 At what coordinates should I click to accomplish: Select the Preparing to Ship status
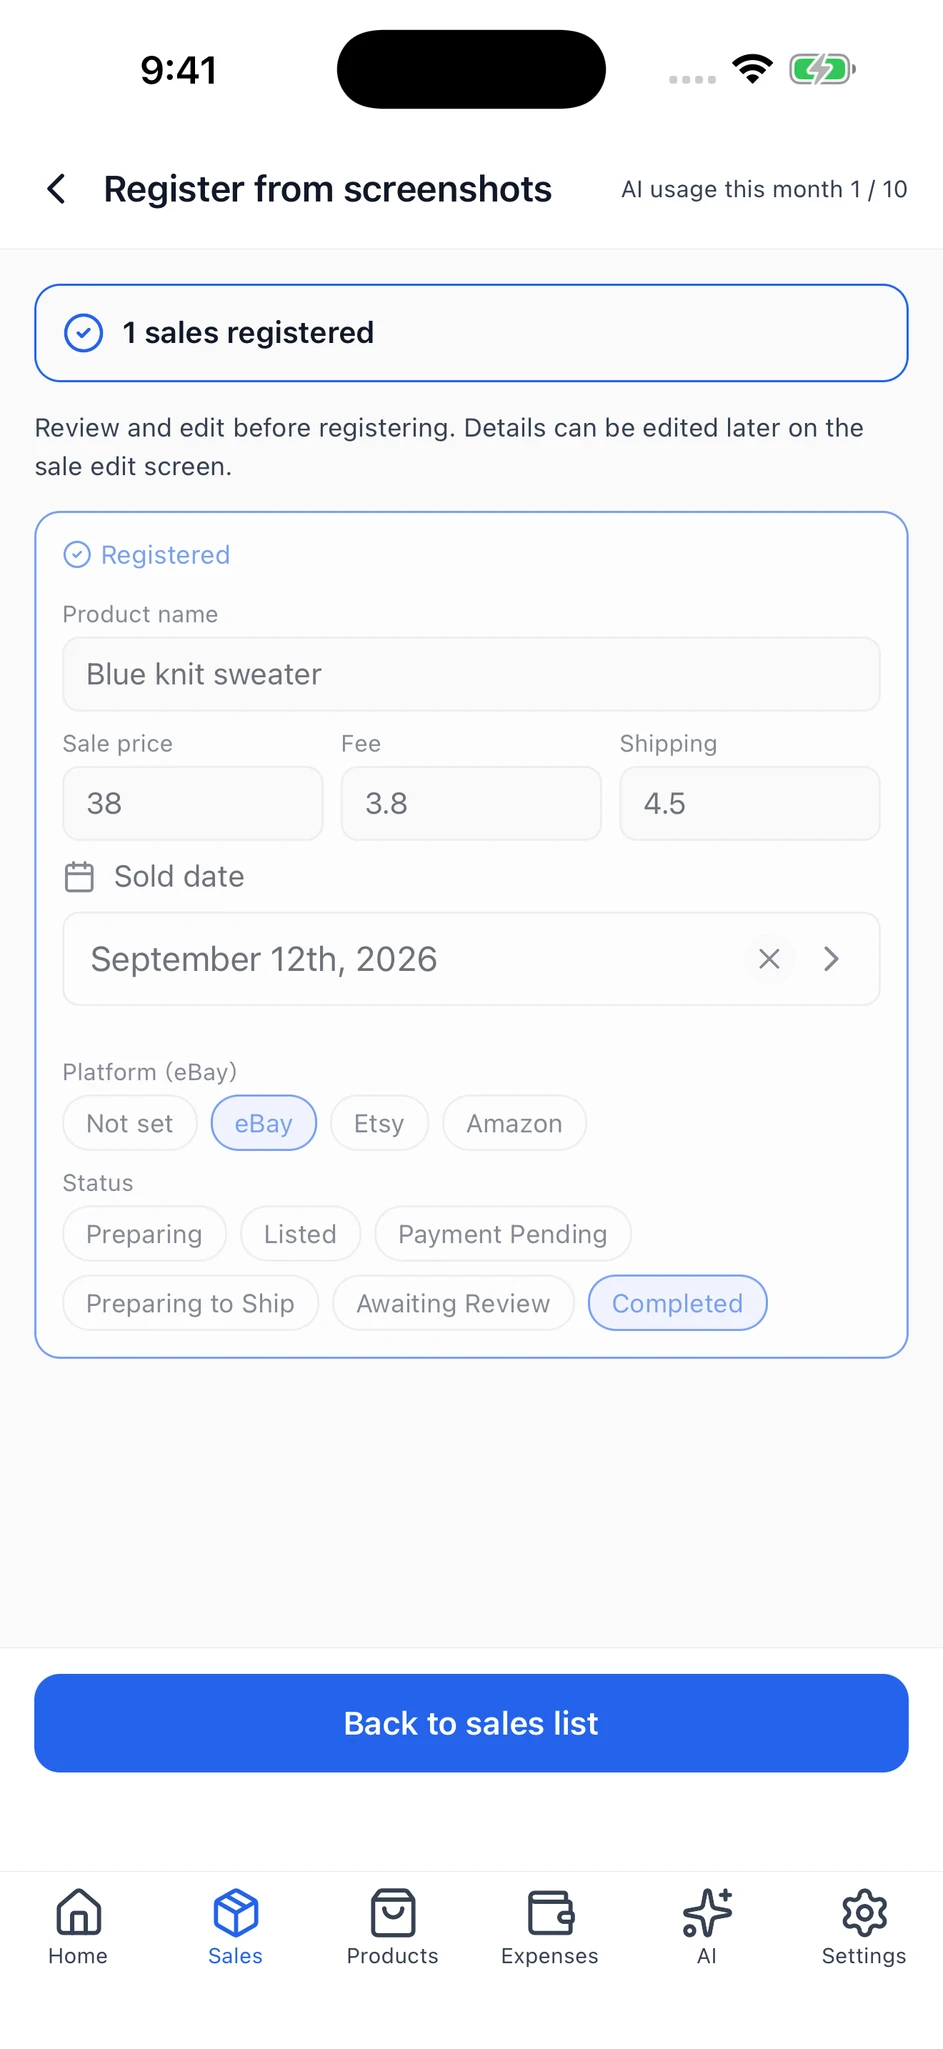[x=190, y=1303]
